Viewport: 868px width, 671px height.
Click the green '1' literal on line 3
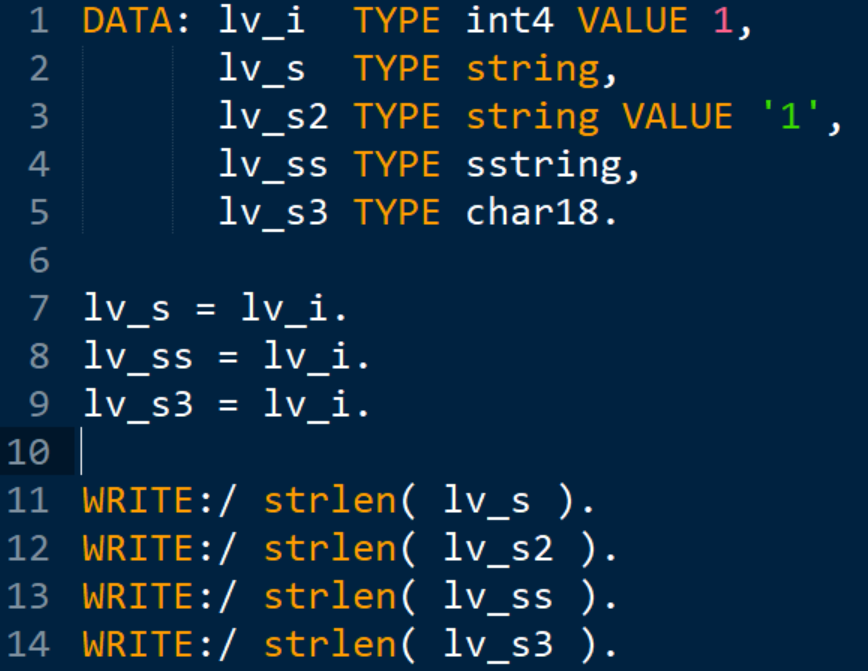[x=790, y=117]
